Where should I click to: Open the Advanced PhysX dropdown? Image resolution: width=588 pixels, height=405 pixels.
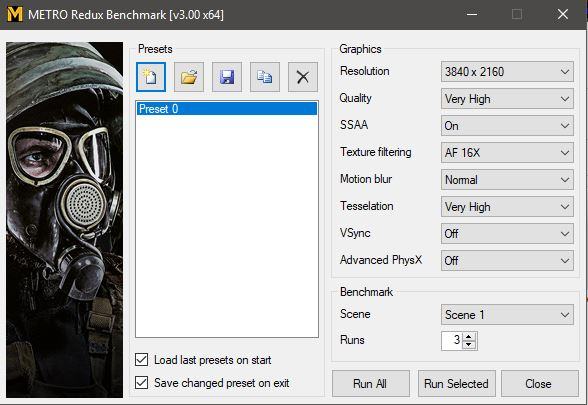pos(507,261)
